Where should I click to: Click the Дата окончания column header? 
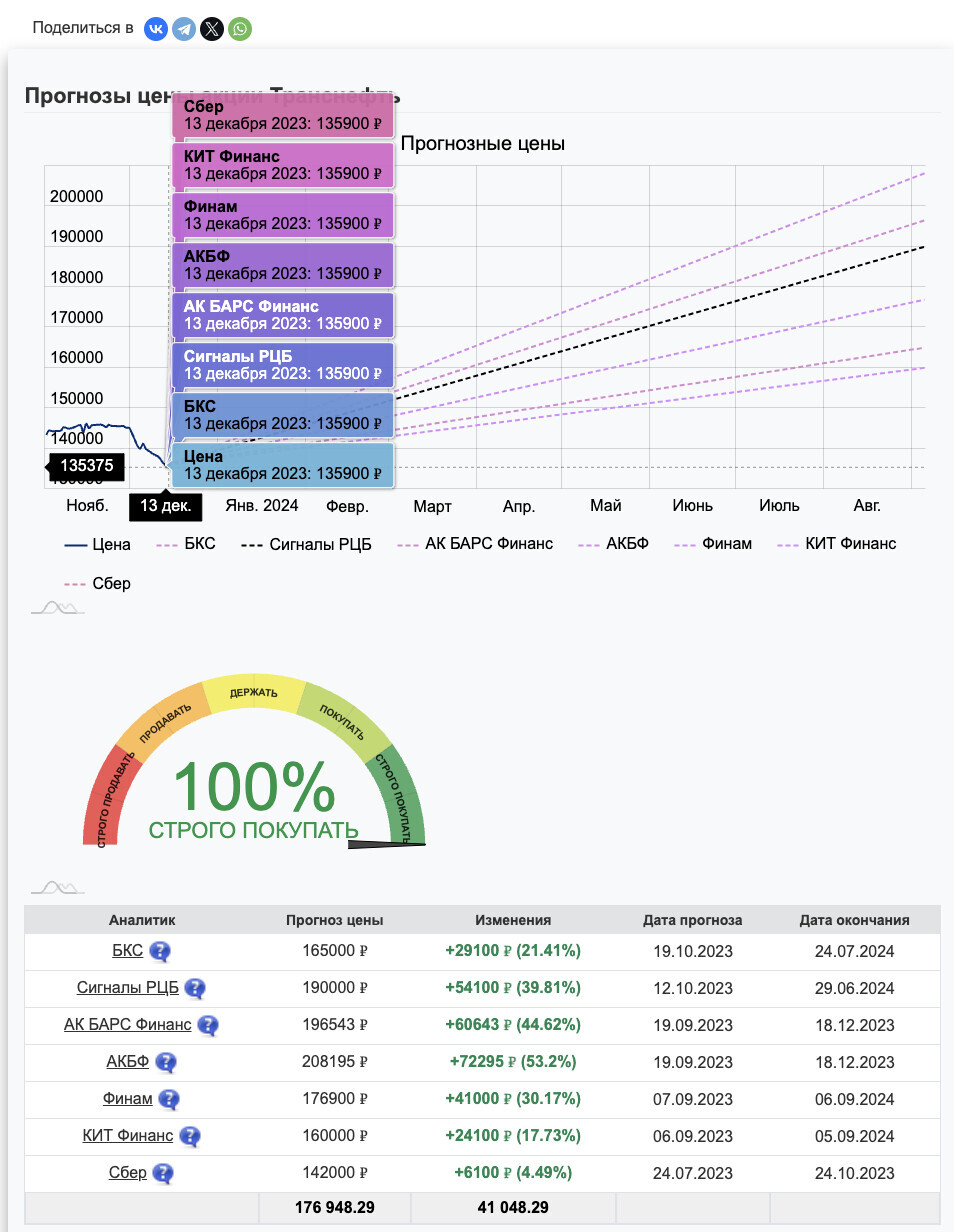[x=855, y=920]
